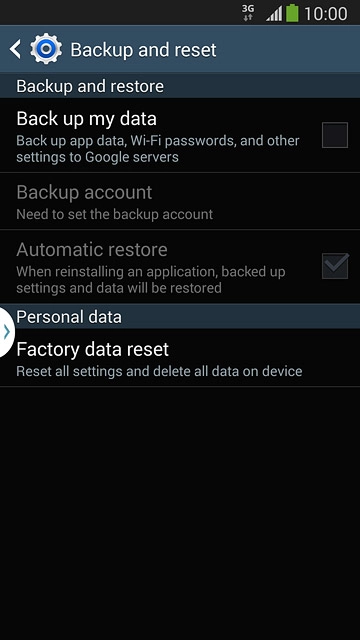Open Backup account setting
Screen dimensions: 360x640
(180, 201)
